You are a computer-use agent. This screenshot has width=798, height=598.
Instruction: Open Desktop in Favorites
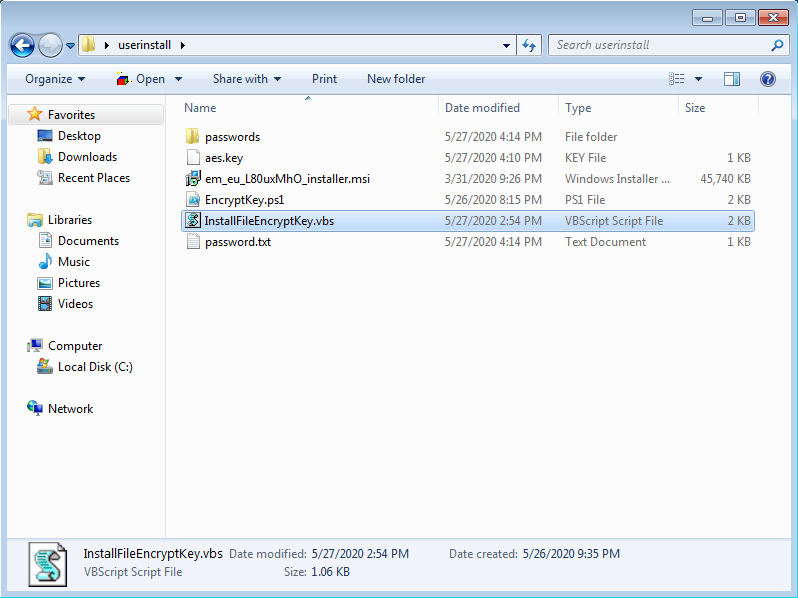(x=79, y=136)
